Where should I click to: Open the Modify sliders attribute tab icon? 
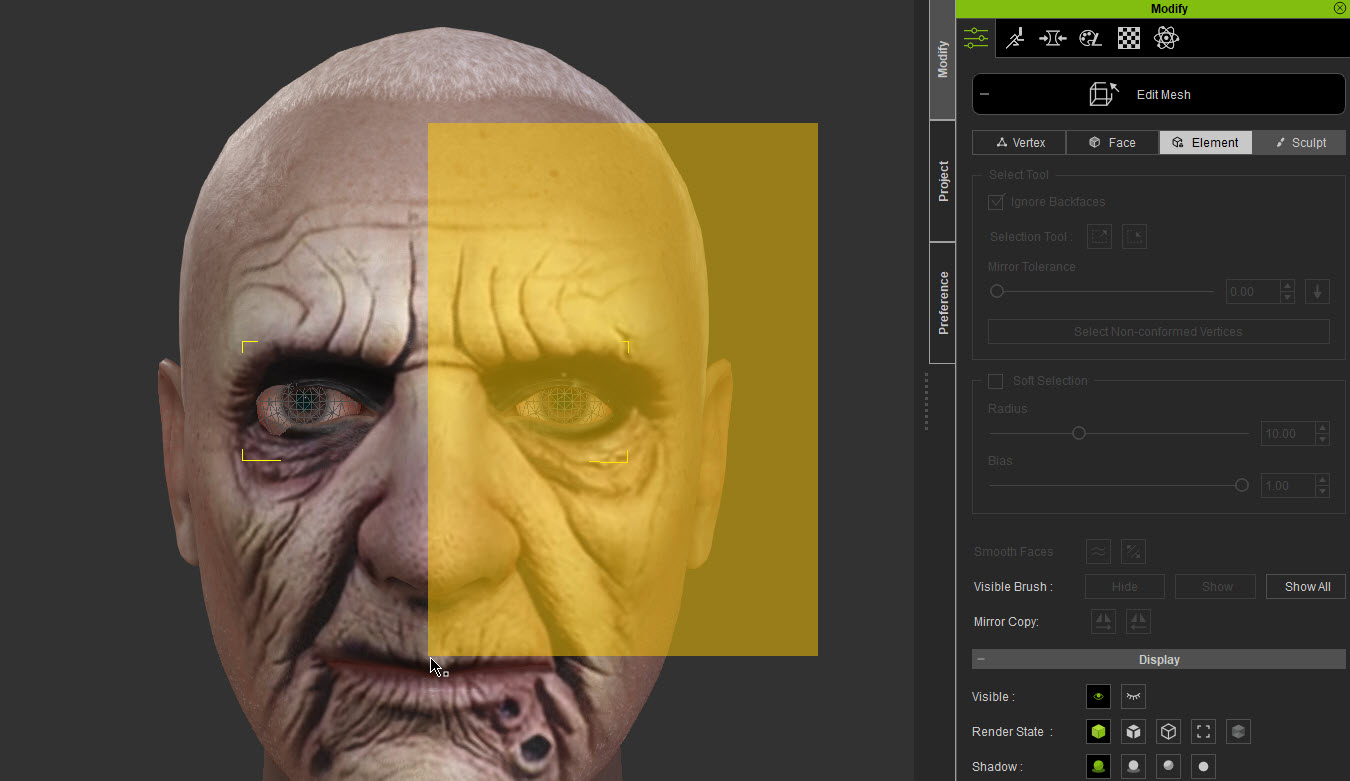coord(976,38)
